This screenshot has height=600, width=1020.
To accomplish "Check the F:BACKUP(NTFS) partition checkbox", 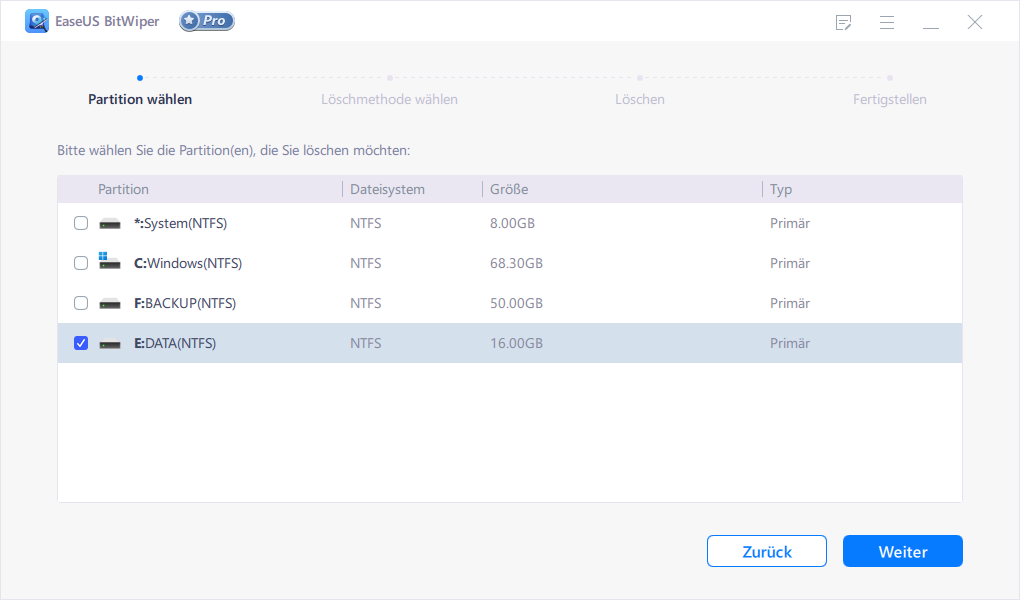I will coord(81,303).
